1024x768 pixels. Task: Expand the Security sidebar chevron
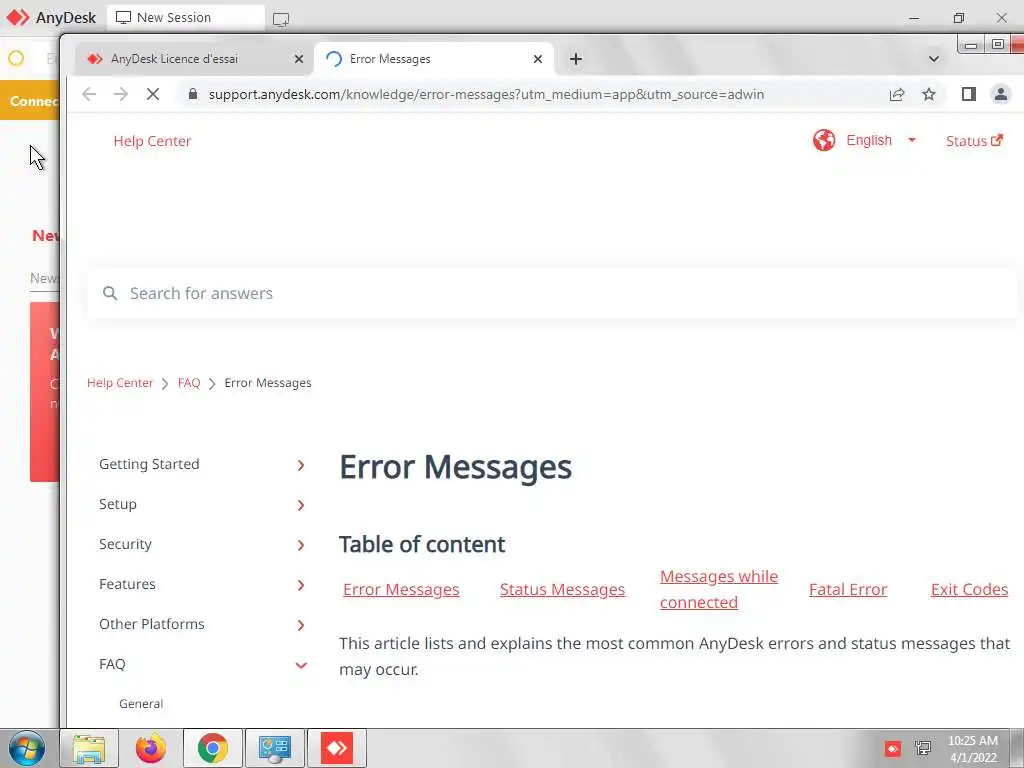[300, 545]
